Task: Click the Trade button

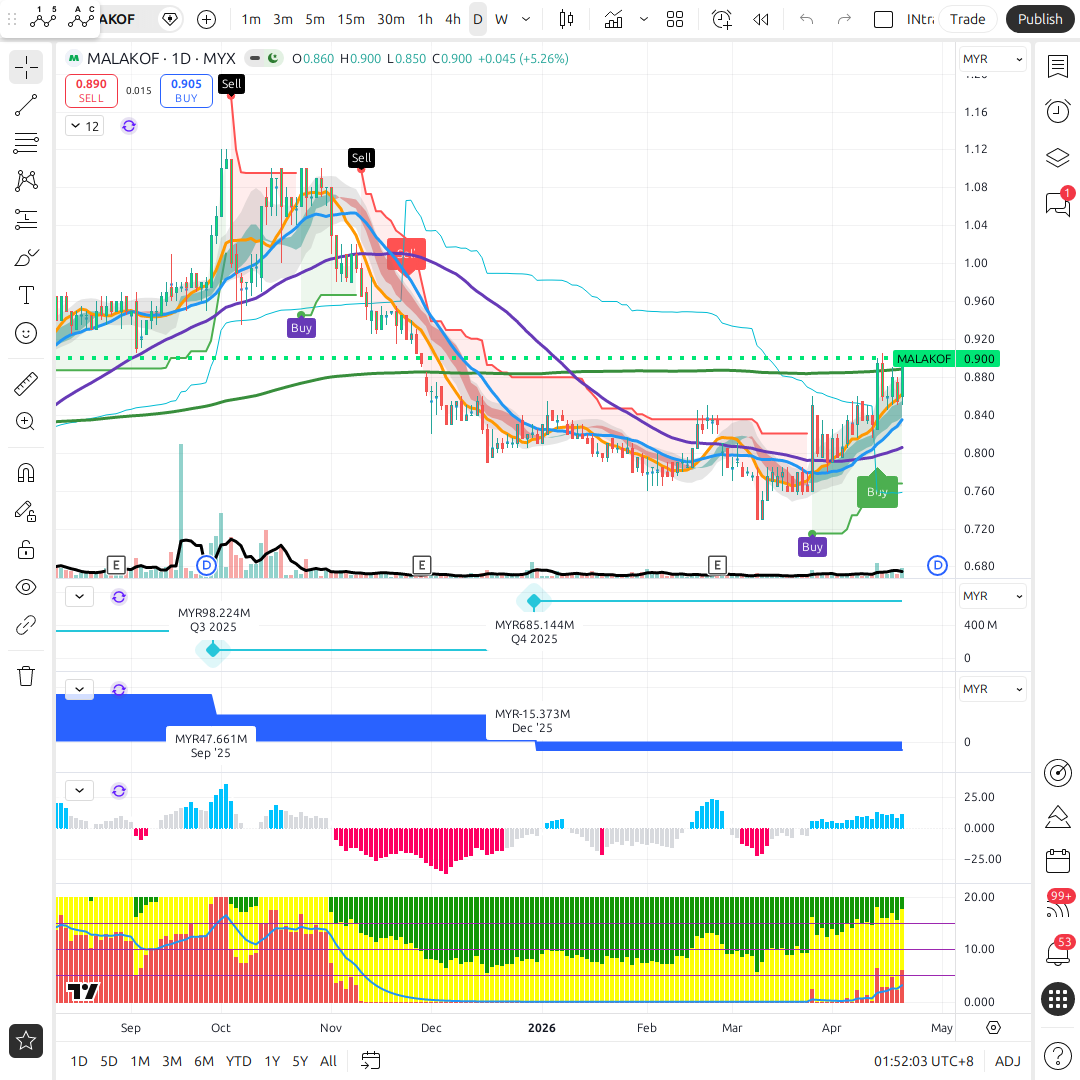Action: coord(967,19)
